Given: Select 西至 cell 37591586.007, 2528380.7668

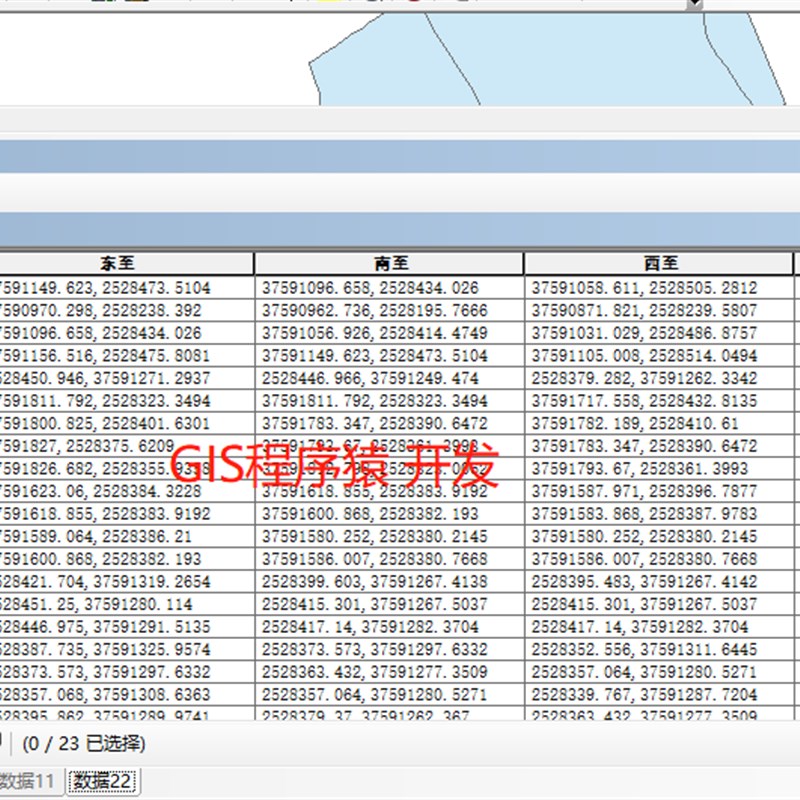Looking at the screenshot, I should tap(659, 559).
